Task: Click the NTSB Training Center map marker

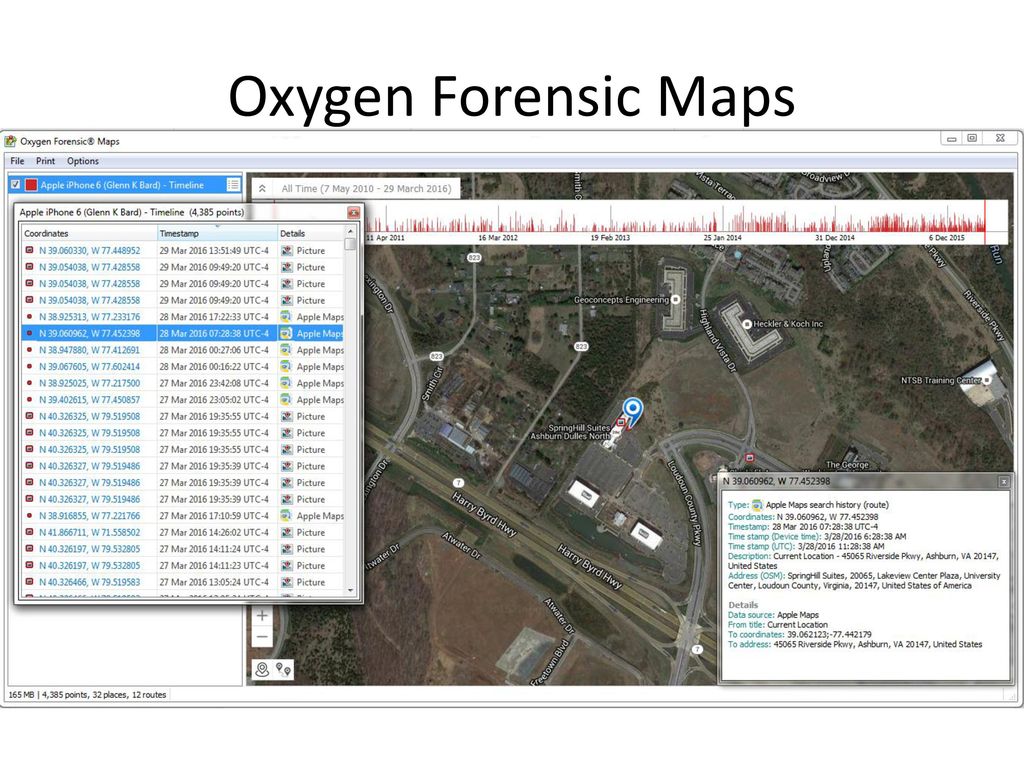Action: pos(987,379)
